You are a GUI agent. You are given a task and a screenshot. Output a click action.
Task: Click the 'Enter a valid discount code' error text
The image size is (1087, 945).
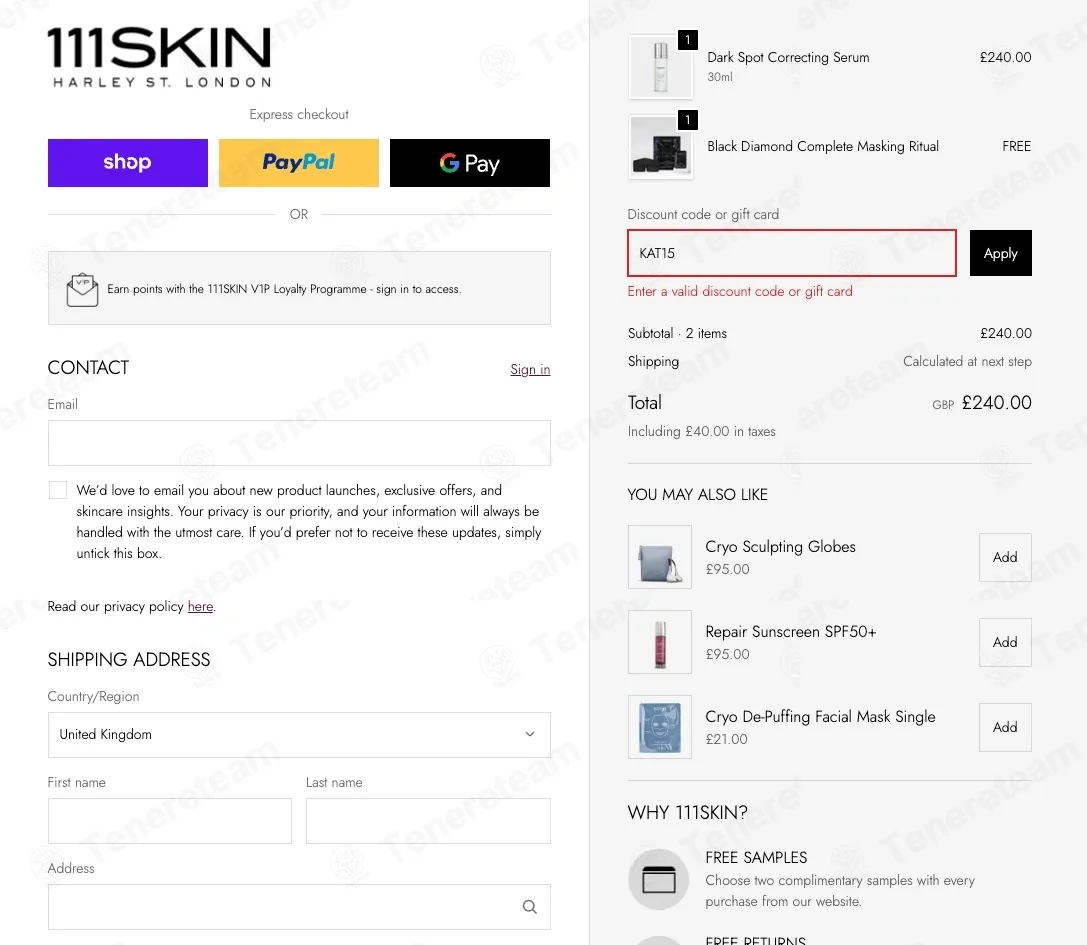(x=740, y=292)
